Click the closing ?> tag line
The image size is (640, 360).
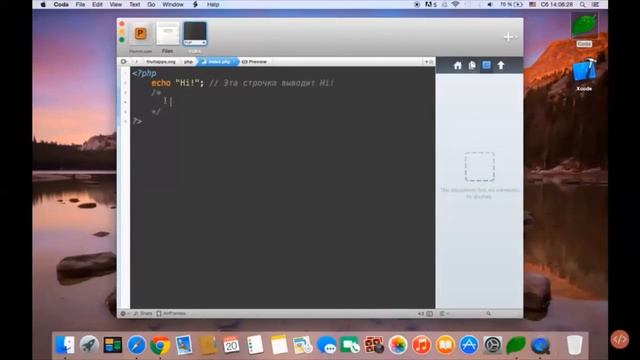(137, 121)
